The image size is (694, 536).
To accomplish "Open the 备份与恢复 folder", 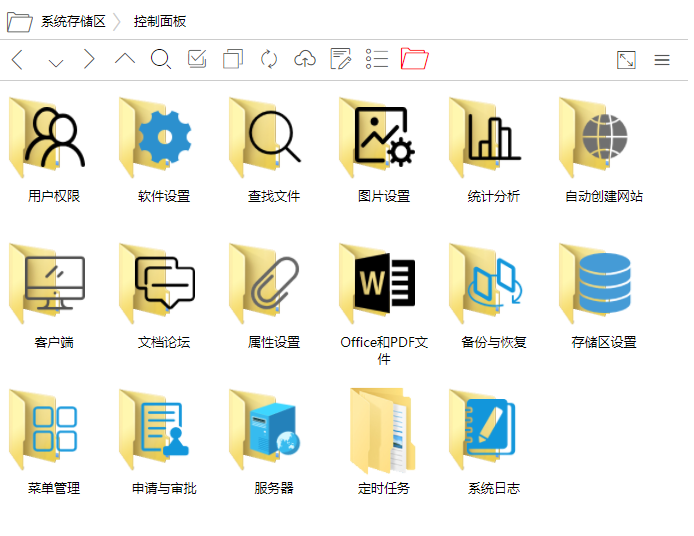I will coord(486,283).
